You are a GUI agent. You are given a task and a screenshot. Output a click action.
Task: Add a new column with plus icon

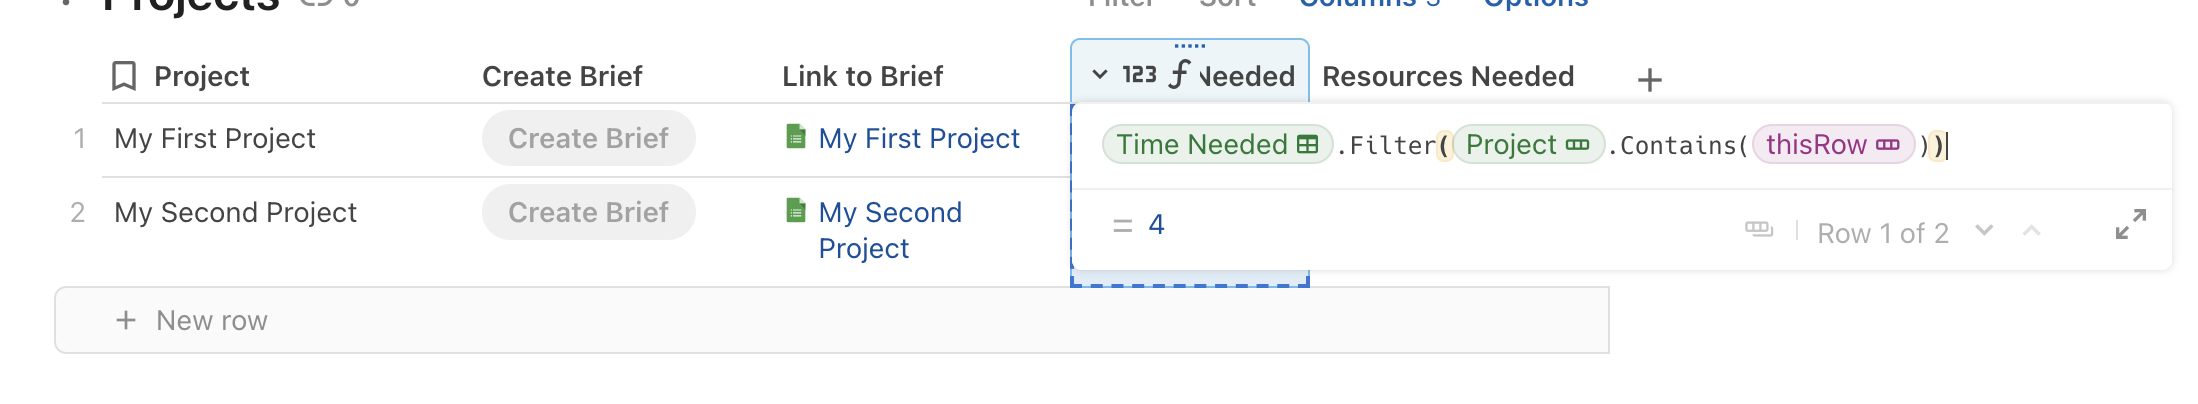pos(1649,80)
